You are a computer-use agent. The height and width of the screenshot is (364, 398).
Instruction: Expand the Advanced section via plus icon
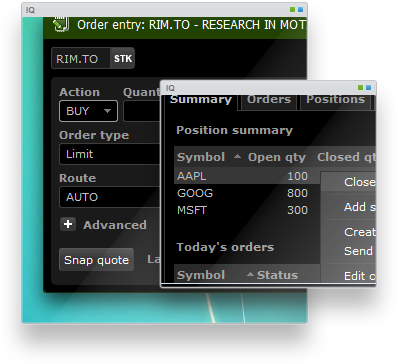click(x=68, y=224)
